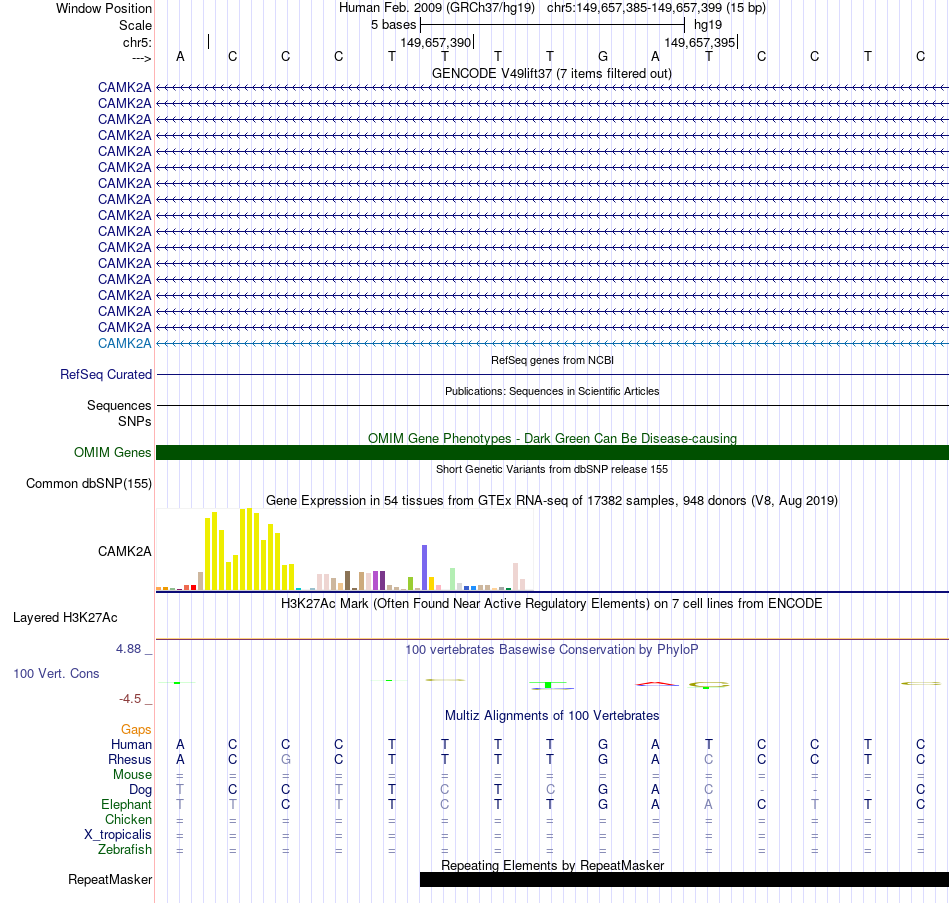Select the Mouse alignment row label
This screenshot has width=950, height=903.
(x=132, y=775)
